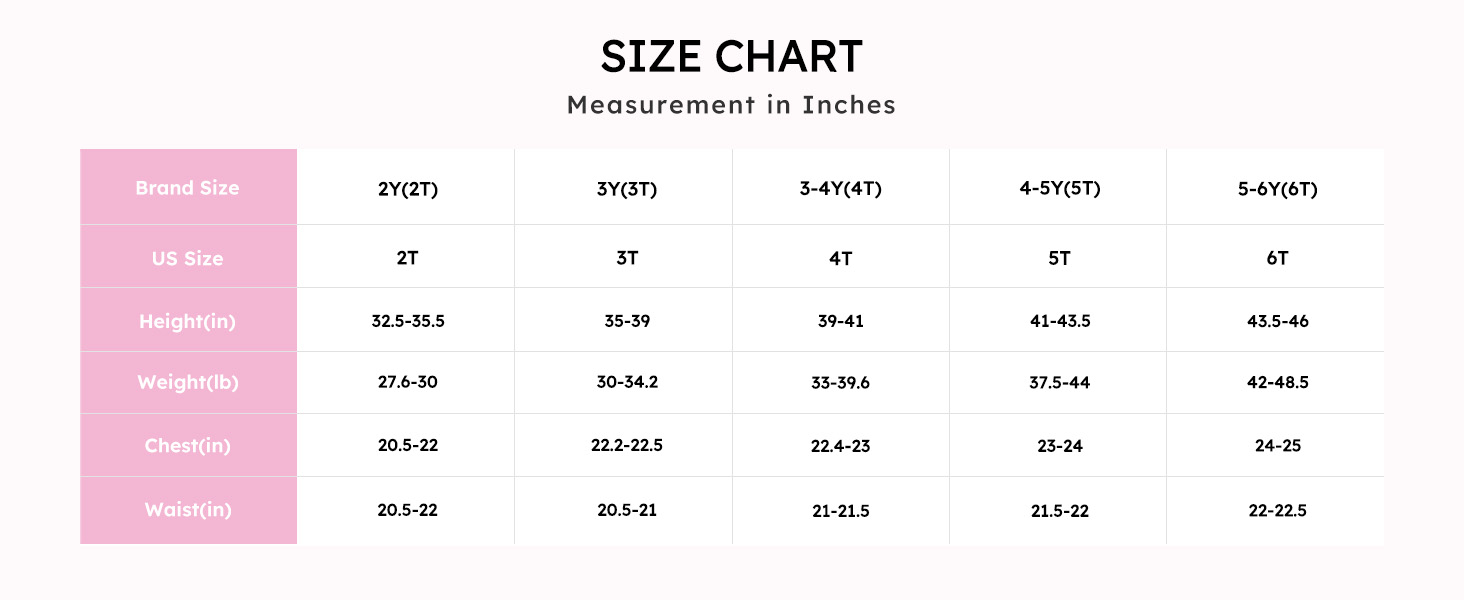1464x600 pixels.
Task: Select the US Size row header
Action: coord(188,258)
